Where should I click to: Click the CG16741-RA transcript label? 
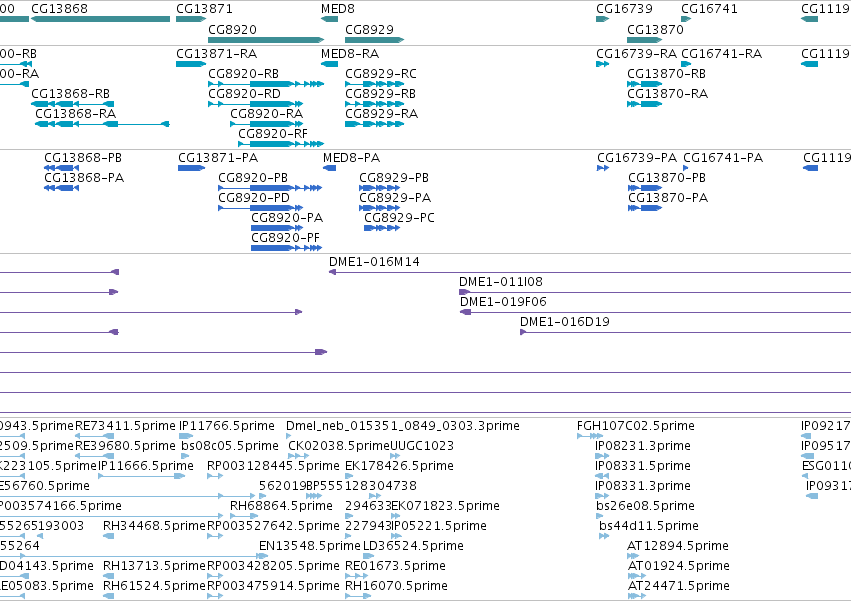[x=721, y=54]
